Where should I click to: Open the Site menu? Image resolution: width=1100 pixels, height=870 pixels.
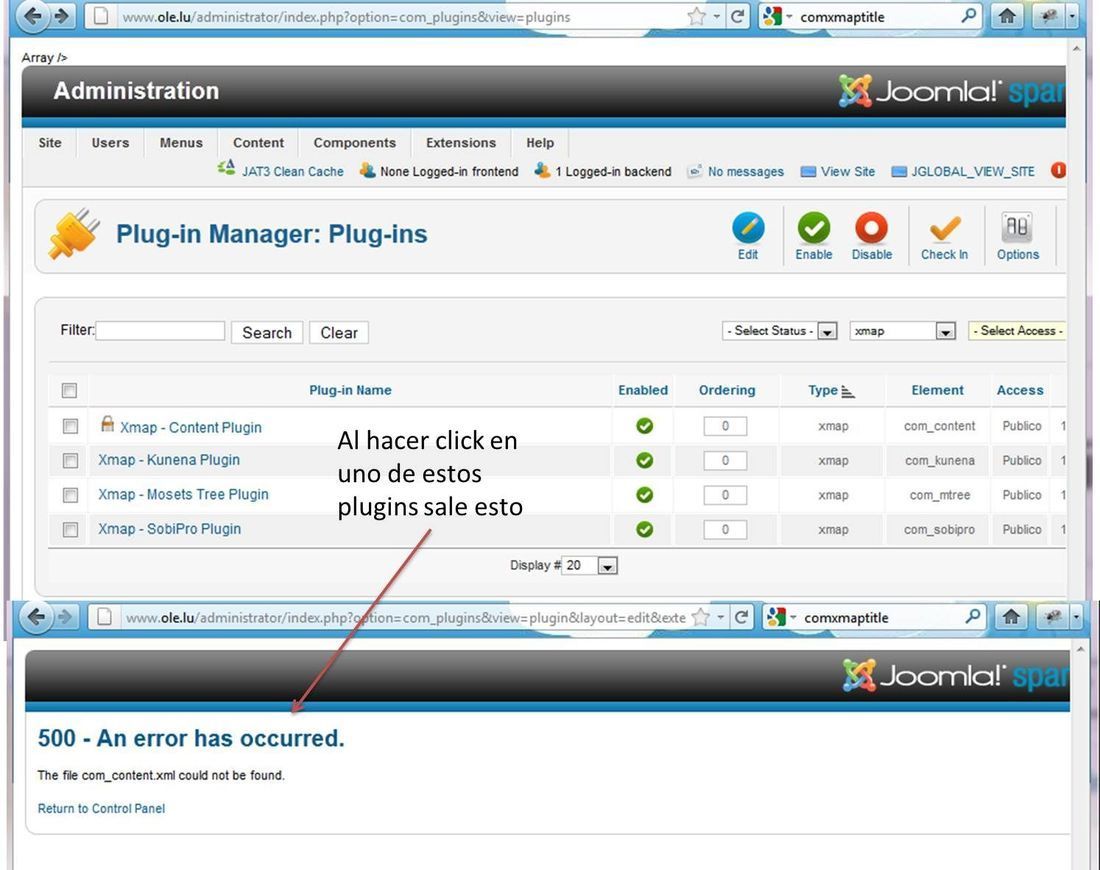point(50,142)
